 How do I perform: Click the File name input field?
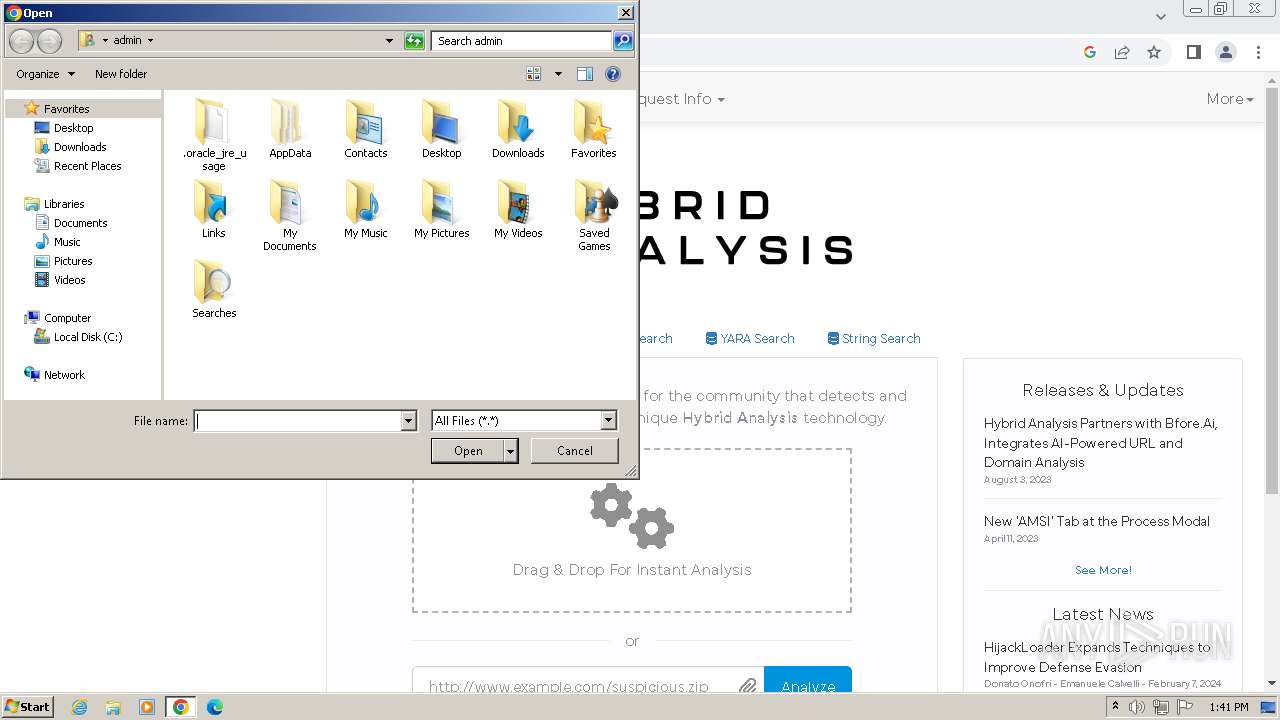pyautogui.click(x=298, y=421)
